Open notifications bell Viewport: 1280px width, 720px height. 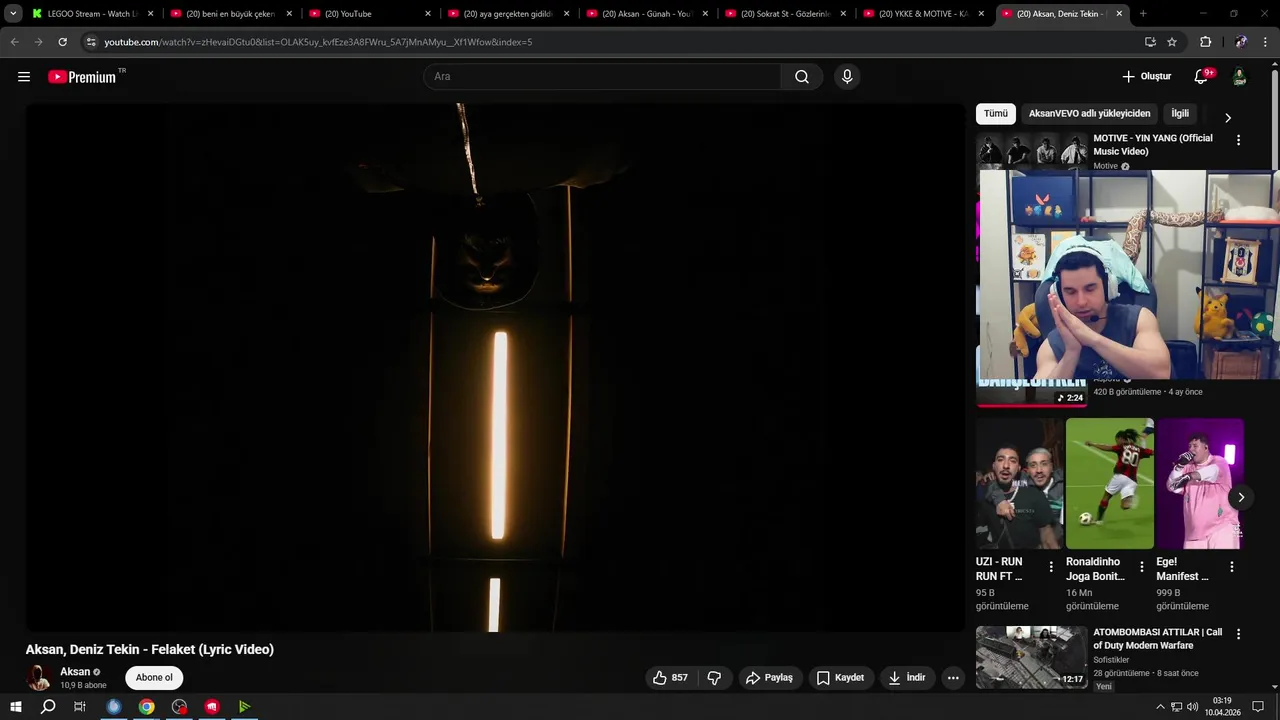1202,77
